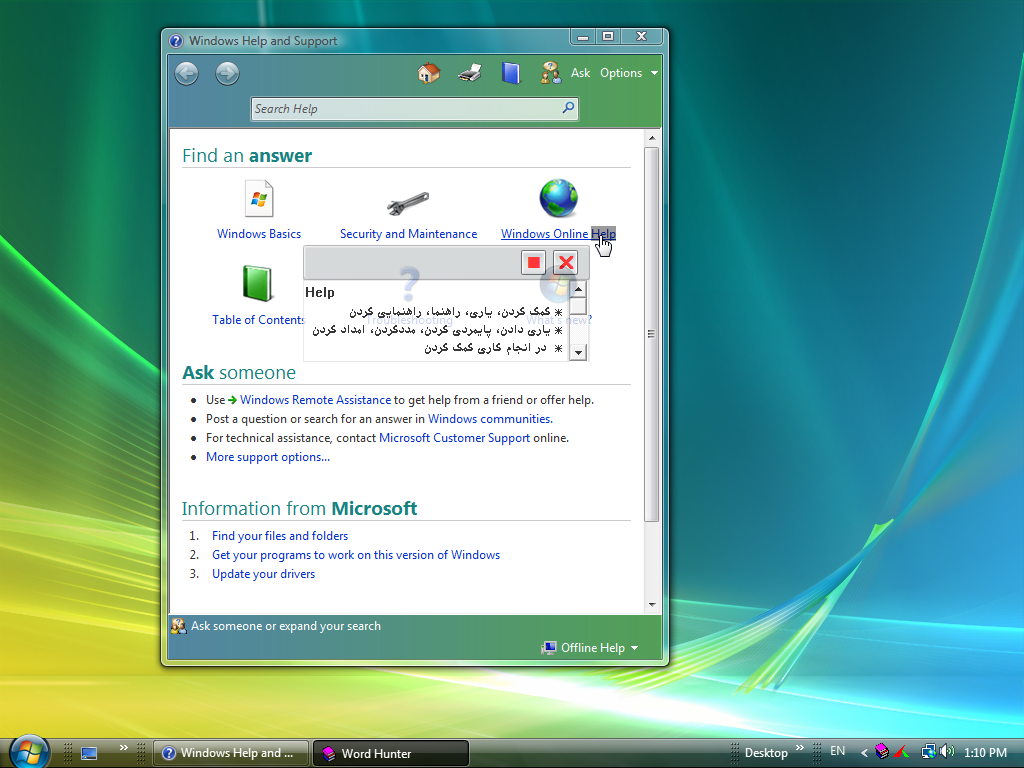The height and width of the screenshot is (768, 1024).
Task: Click the red-green tray icon beside Word Hunter
Action: [902, 752]
